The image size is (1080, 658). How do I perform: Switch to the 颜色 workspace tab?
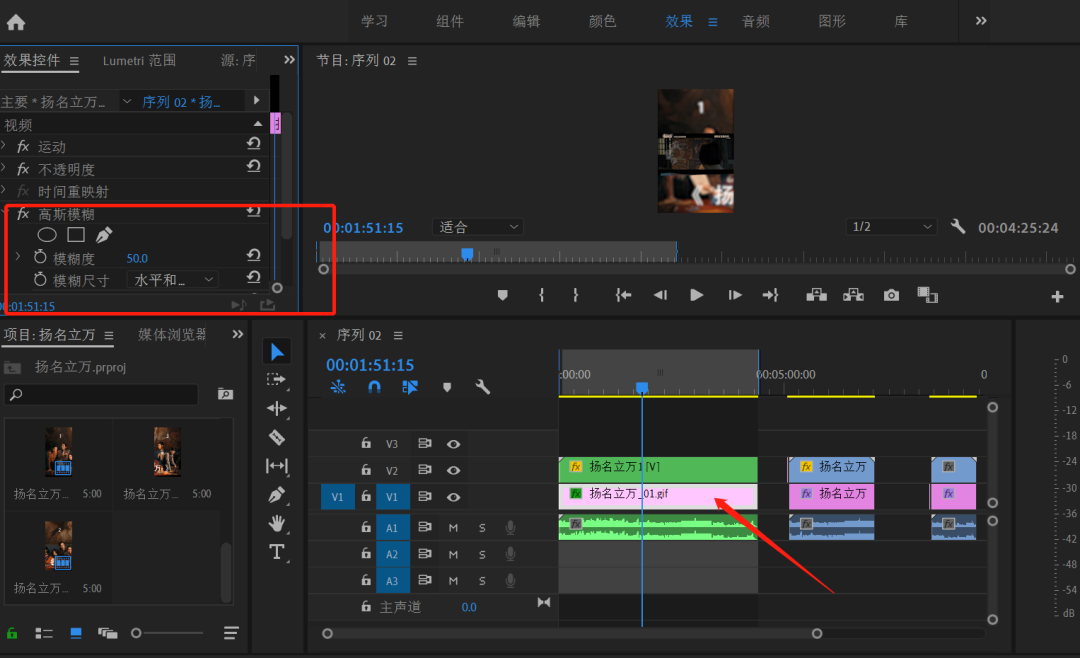point(602,21)
